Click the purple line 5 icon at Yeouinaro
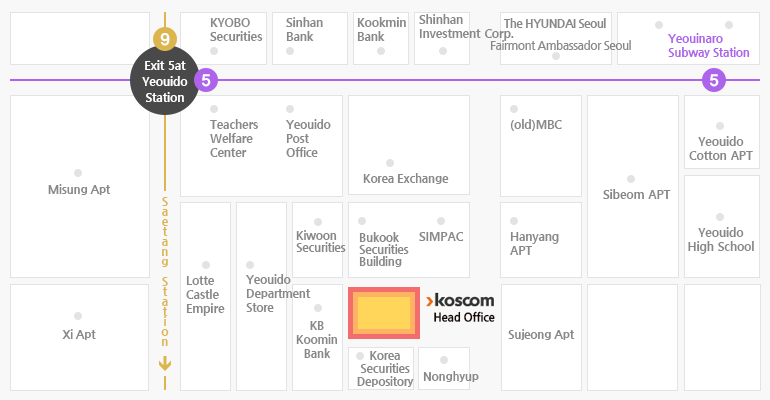 click(x=714, y=80)
